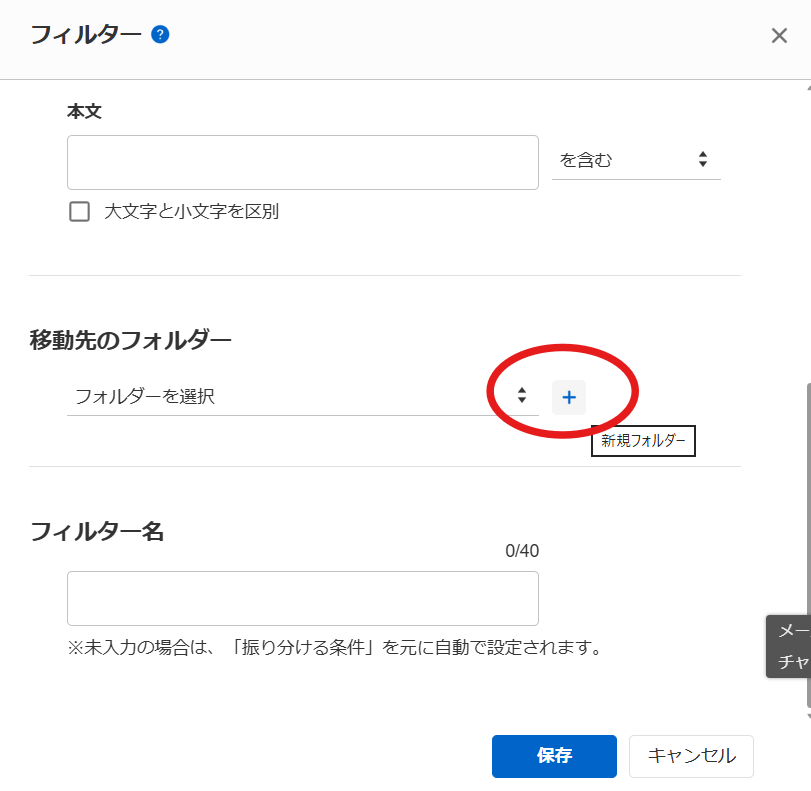Focus the フィルター名 input box

click(302, 599)
